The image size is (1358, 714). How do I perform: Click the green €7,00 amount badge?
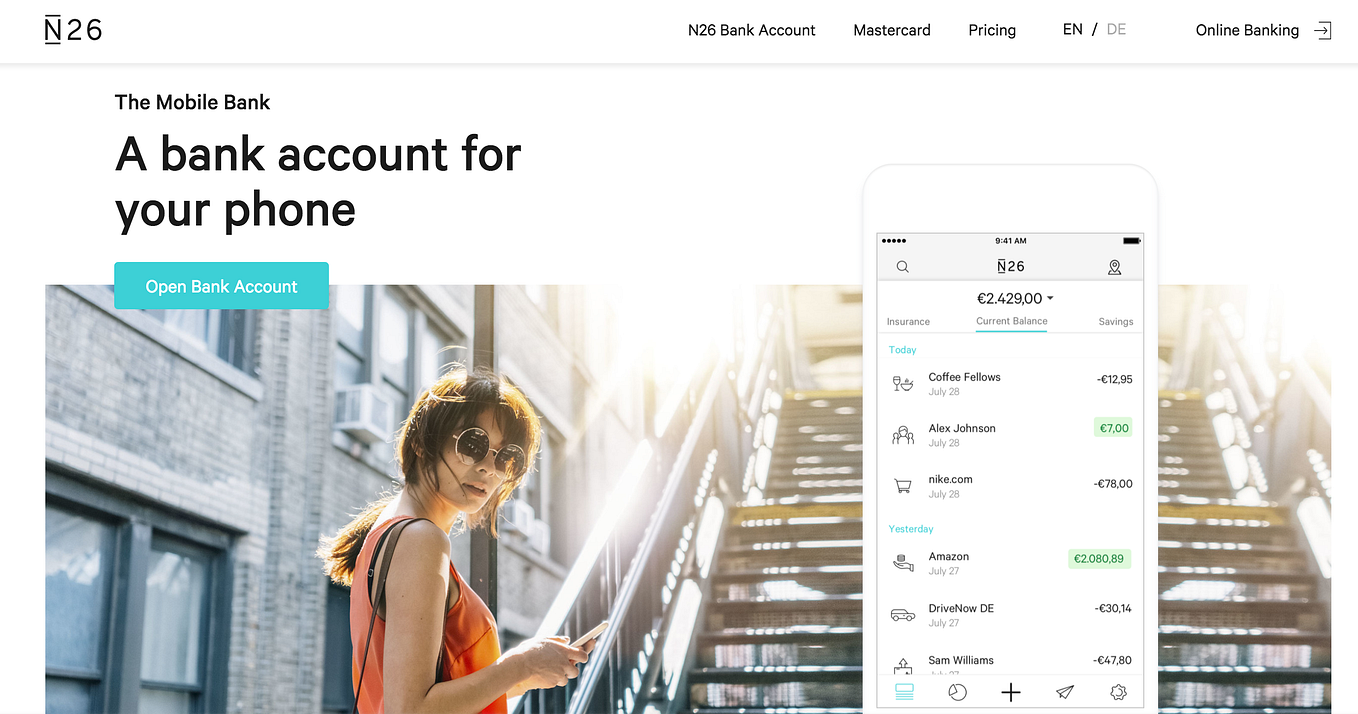tap(1114, 428)
